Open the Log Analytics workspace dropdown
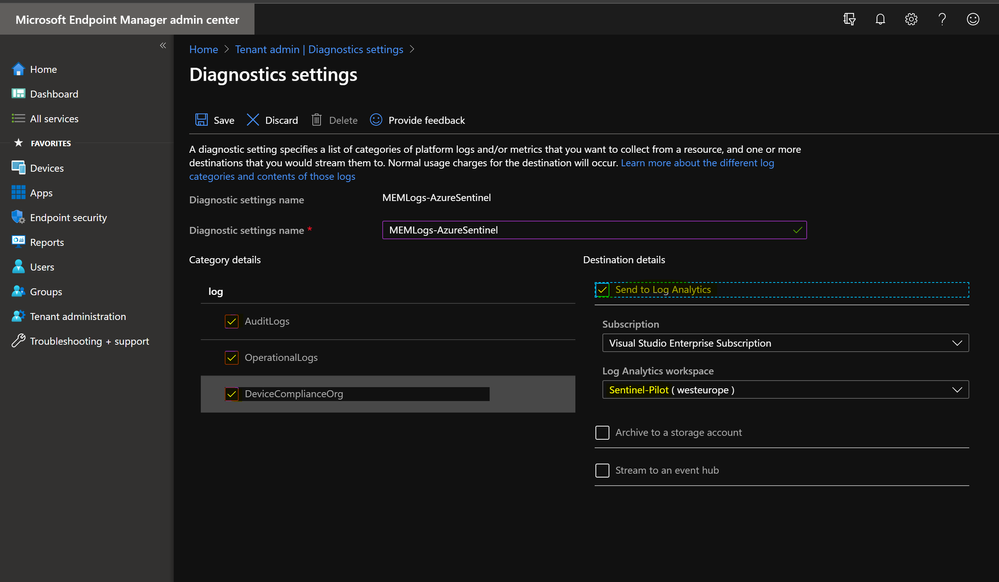The image size is (999, 582). [x=785, y=389]
